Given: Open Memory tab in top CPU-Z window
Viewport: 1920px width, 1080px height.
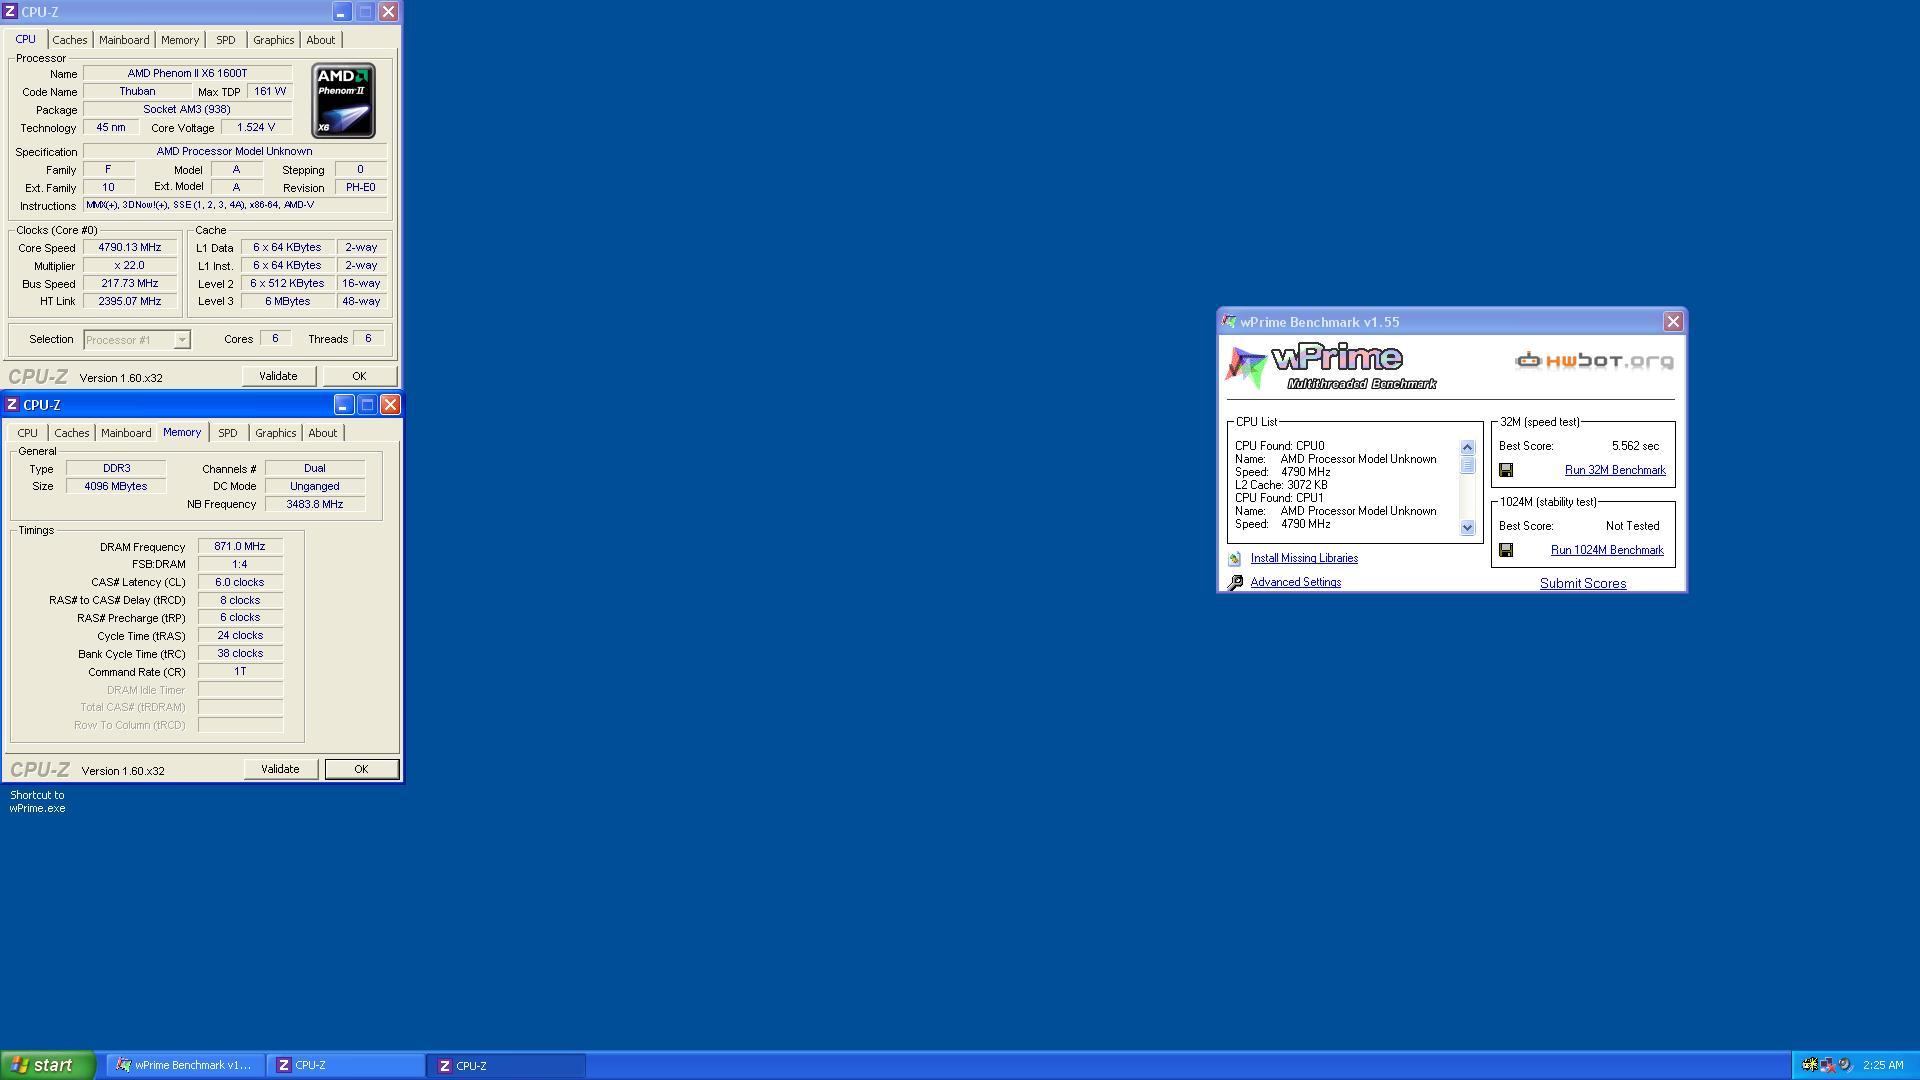Looking at the screenshot, I should point(180,40).
